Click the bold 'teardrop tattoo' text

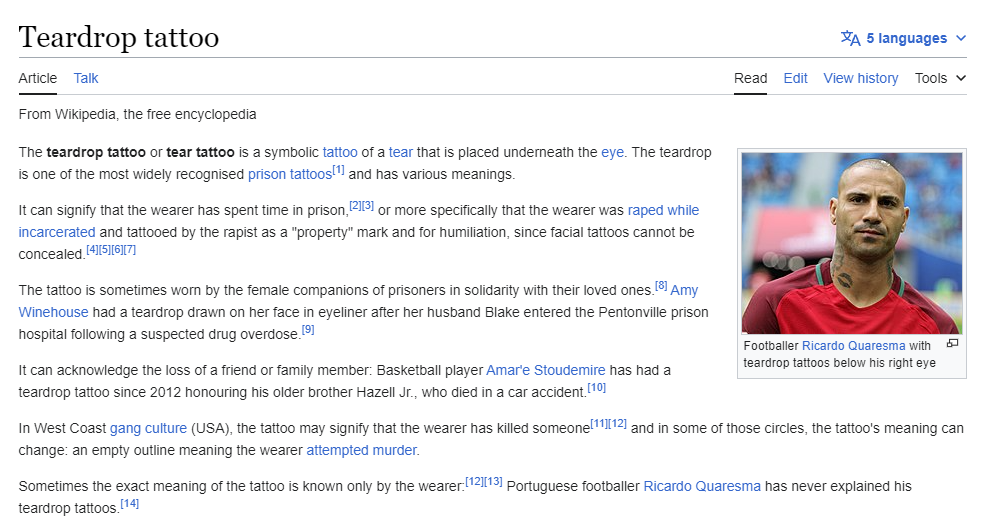tap(96, 152)
